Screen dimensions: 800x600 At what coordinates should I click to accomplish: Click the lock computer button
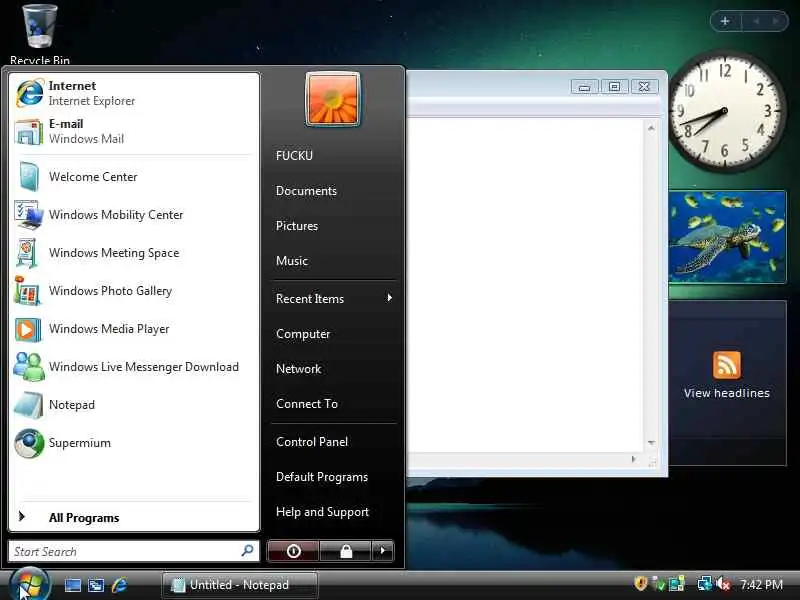coord(346,551)
